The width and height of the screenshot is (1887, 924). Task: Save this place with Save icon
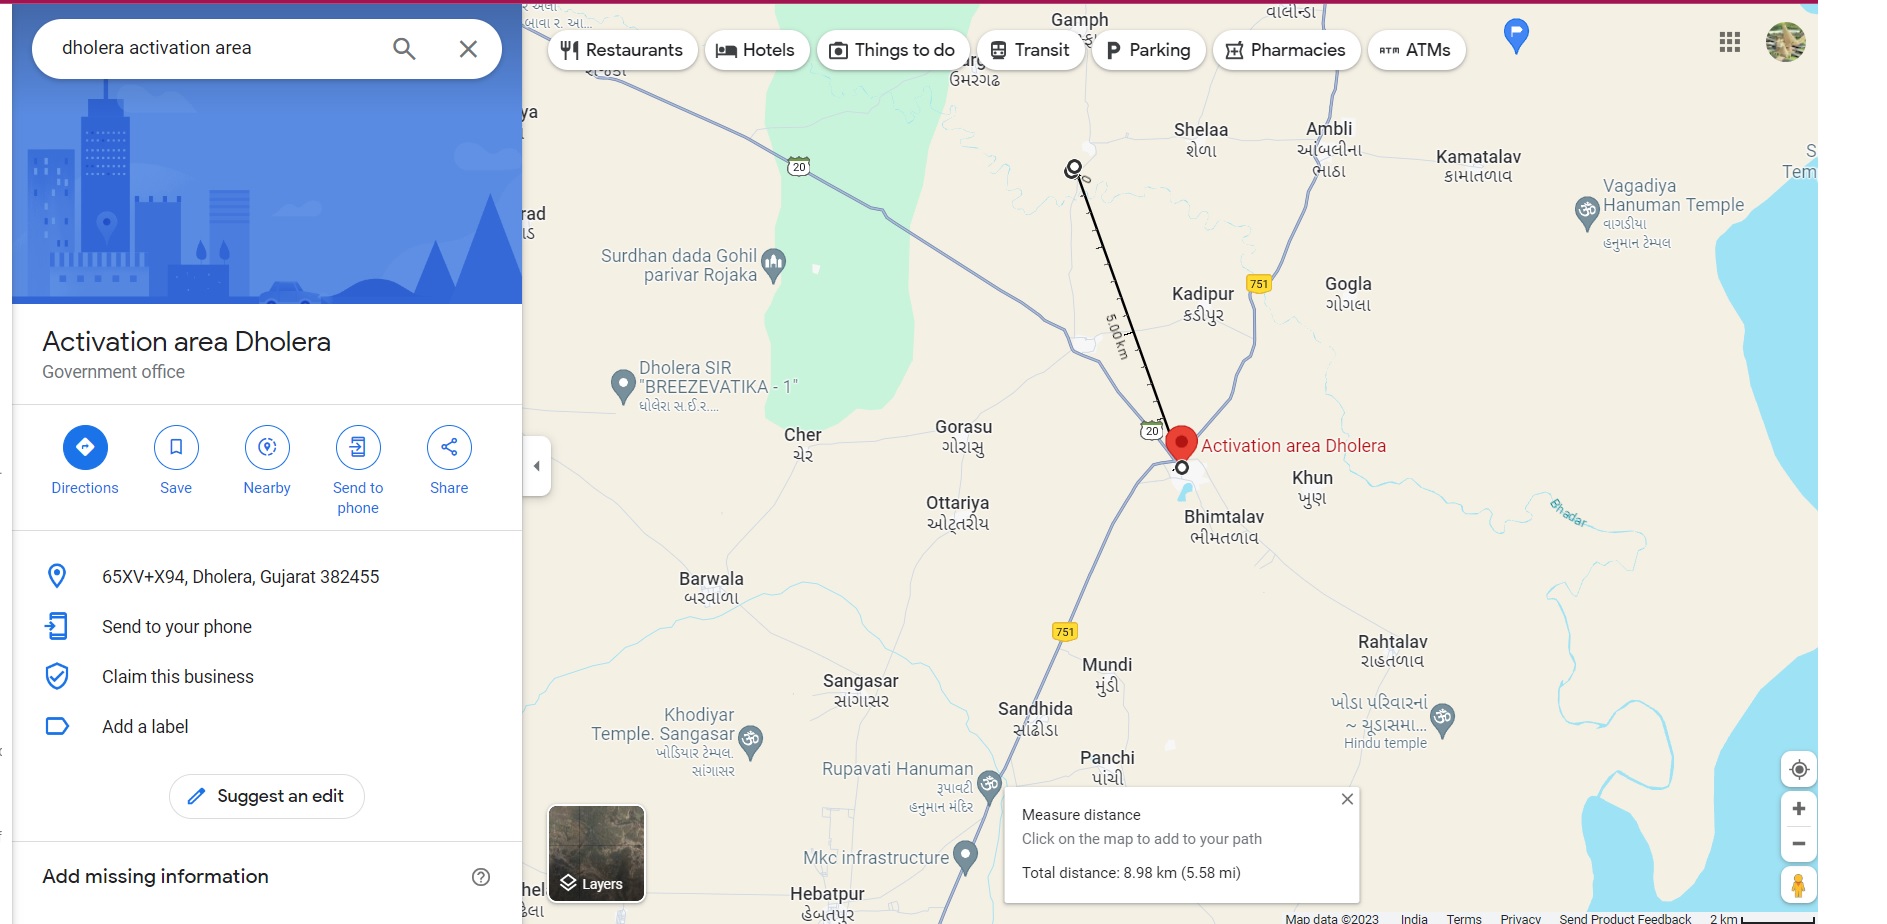(176, 447)
